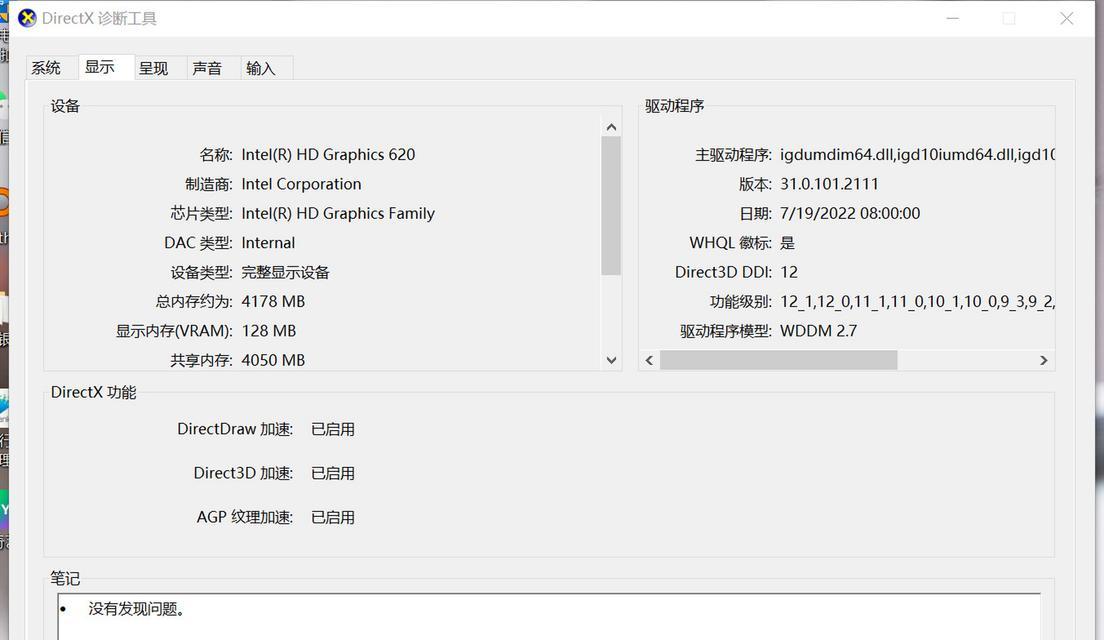Click the 功能级别 label
The width and height of the screenshot is (1104, 640).
point(741,302)
